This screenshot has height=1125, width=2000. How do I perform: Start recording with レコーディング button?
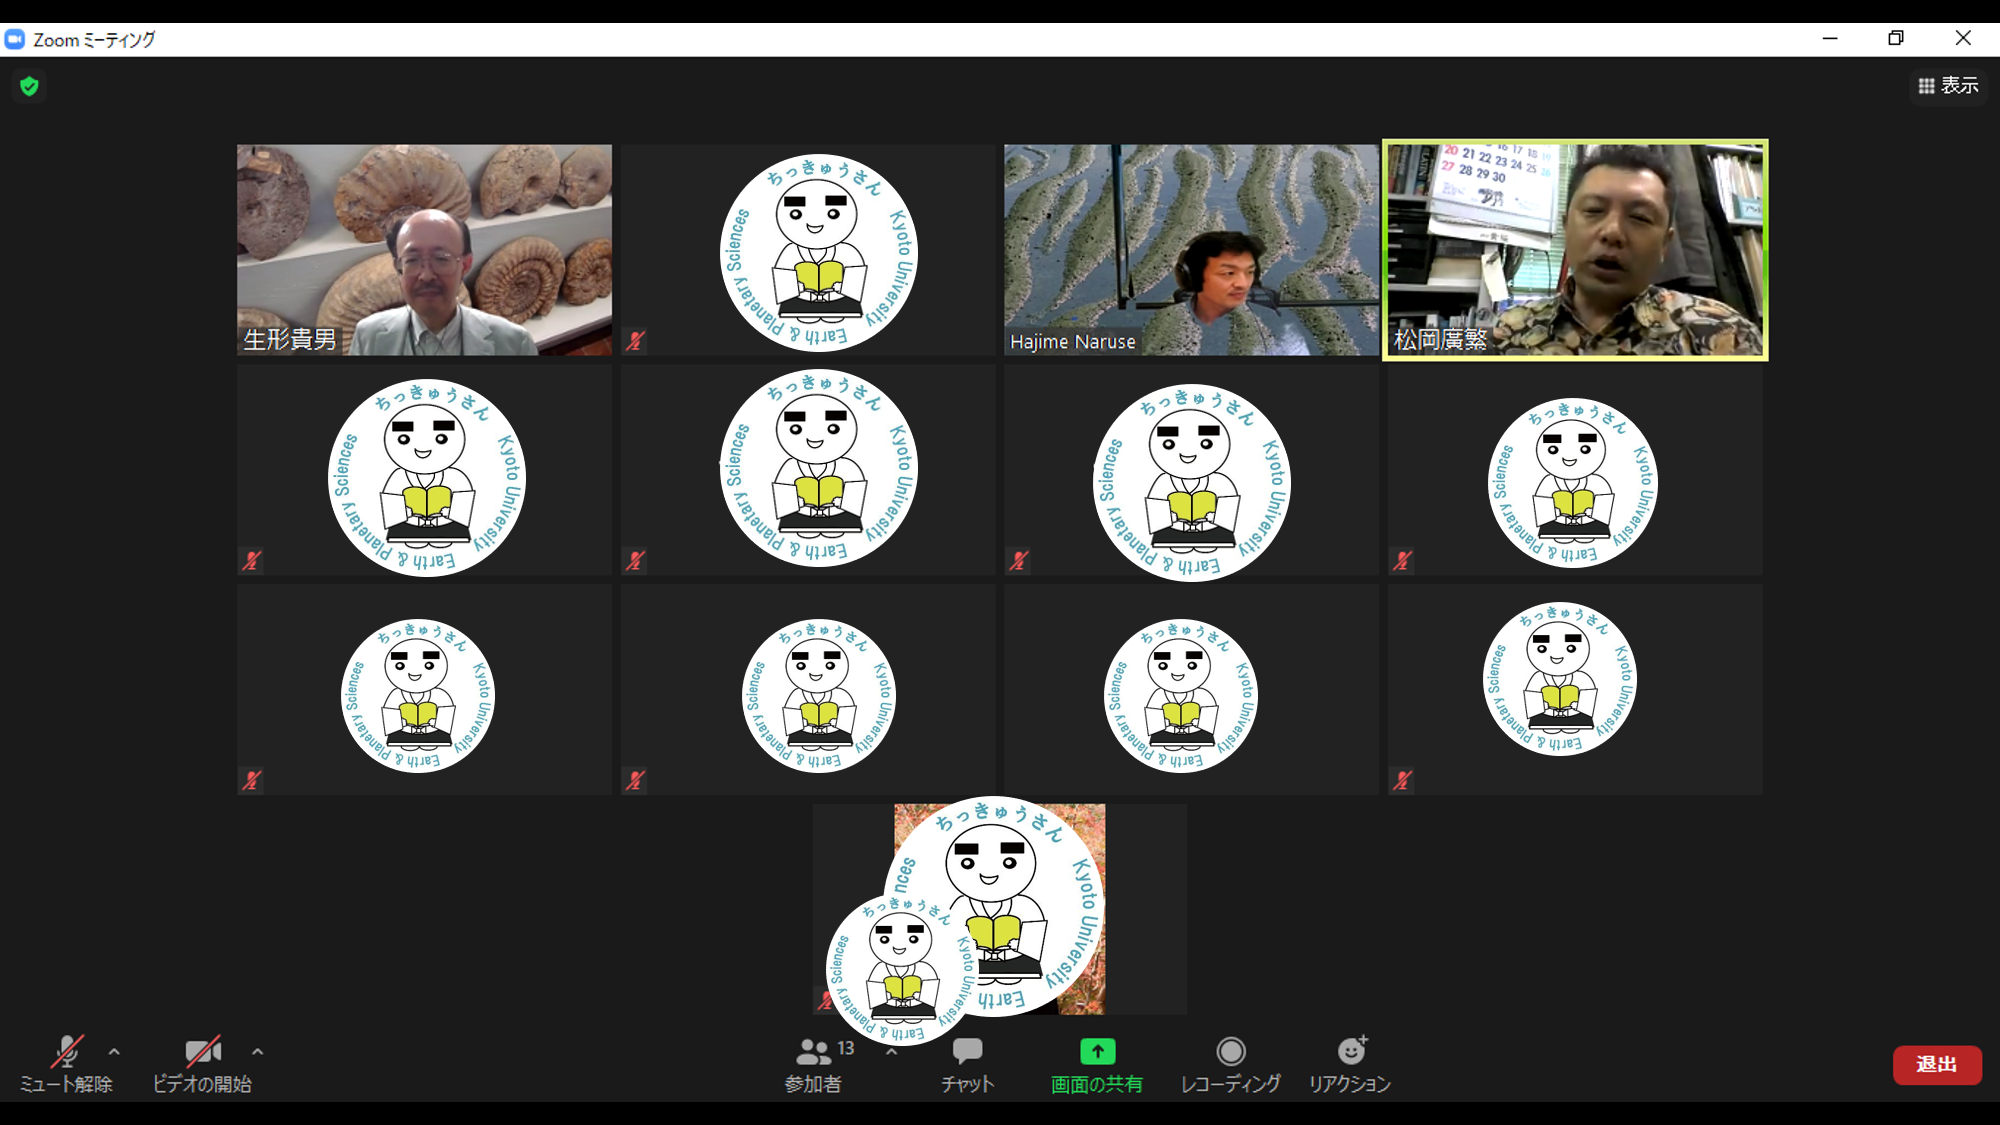(x=1230, y=1064)
